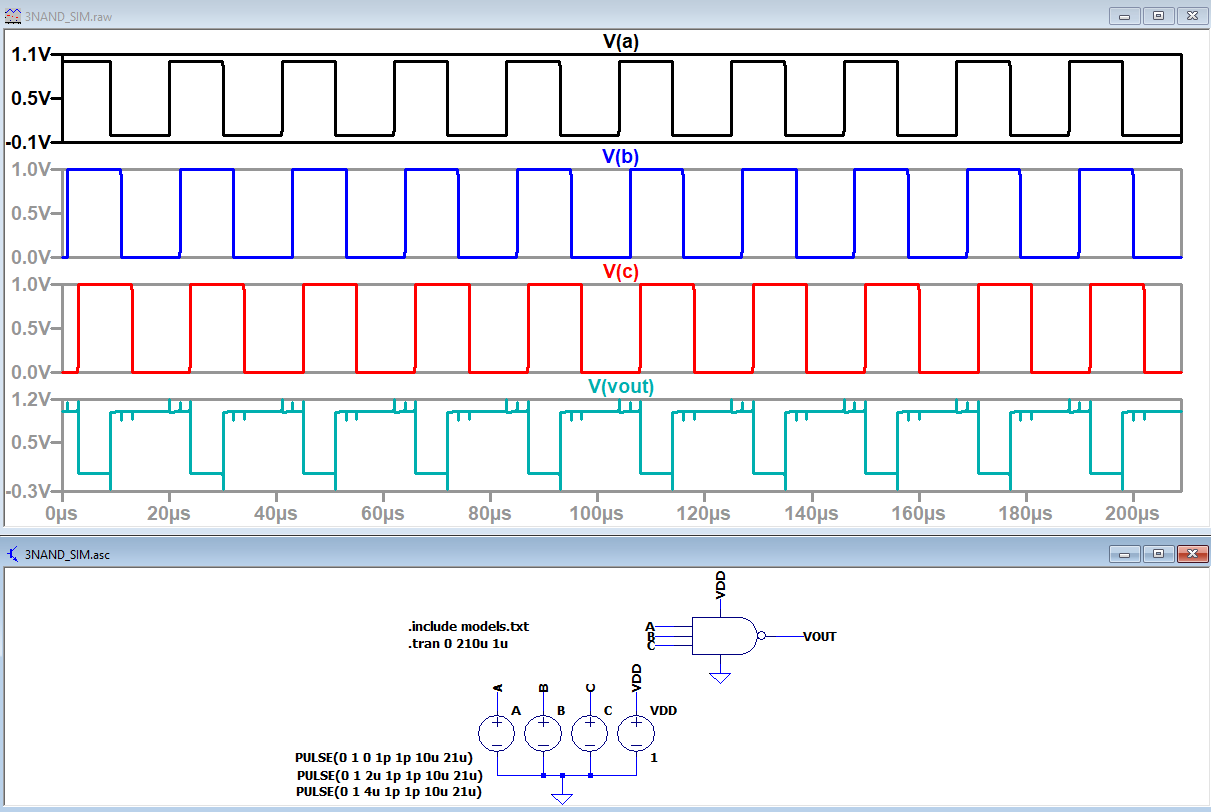This screenshot has height=812, width=1211.
Task: Select the ground symbol under the NAND gate
Action: point(719,677)
